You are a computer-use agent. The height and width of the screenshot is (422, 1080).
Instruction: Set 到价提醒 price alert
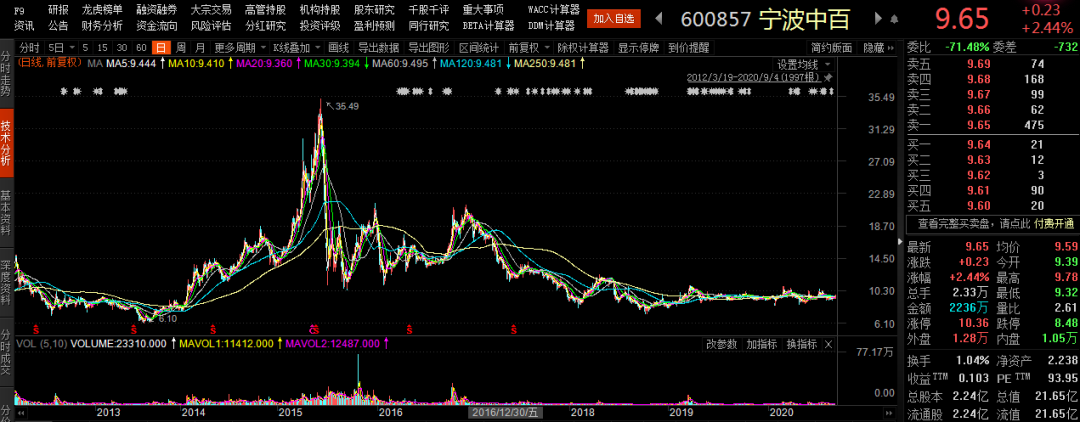pyautogui.click(x=688, y=48)
